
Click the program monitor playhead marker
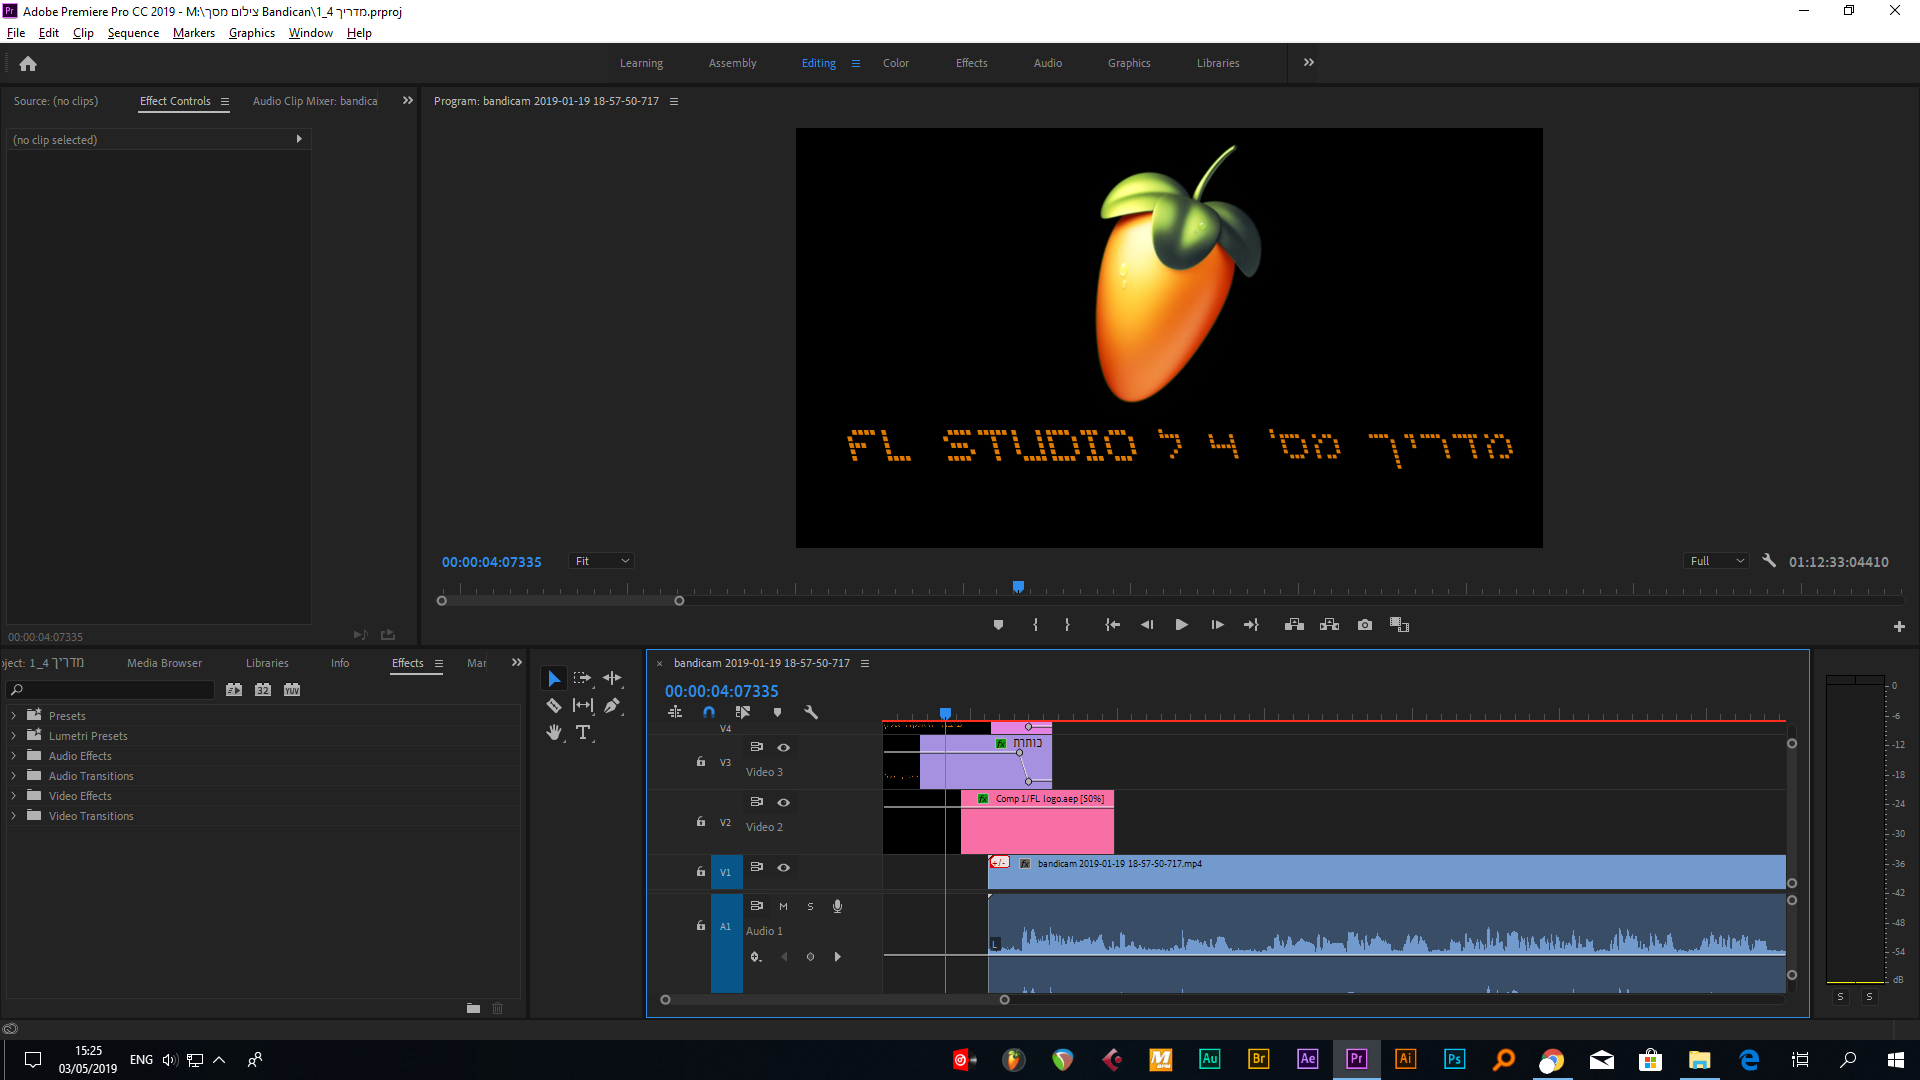click(x=1018, y=587)
